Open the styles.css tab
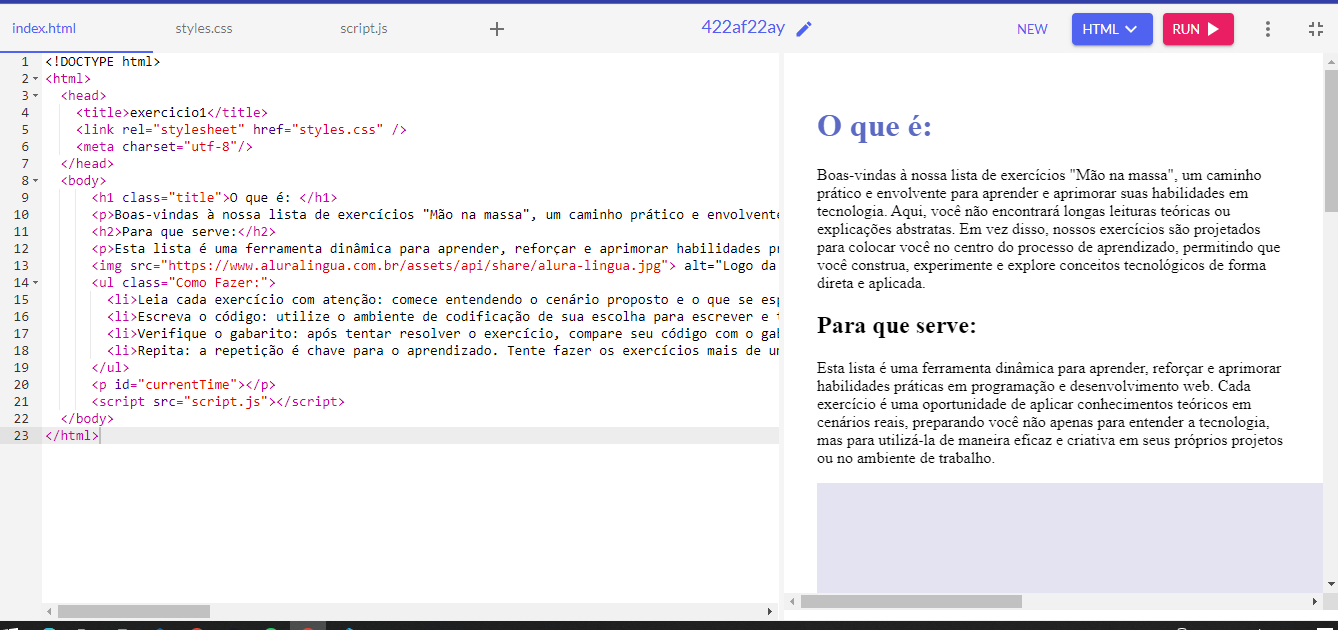 click(x=204, y=28)
